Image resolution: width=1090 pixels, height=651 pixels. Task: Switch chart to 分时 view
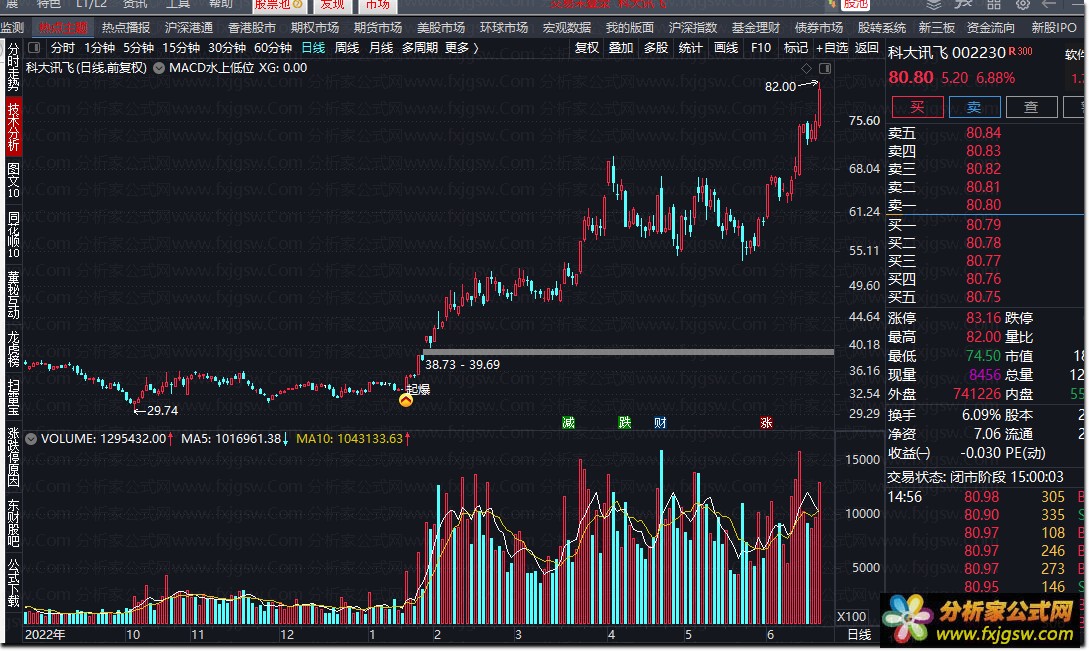point(63,48)
